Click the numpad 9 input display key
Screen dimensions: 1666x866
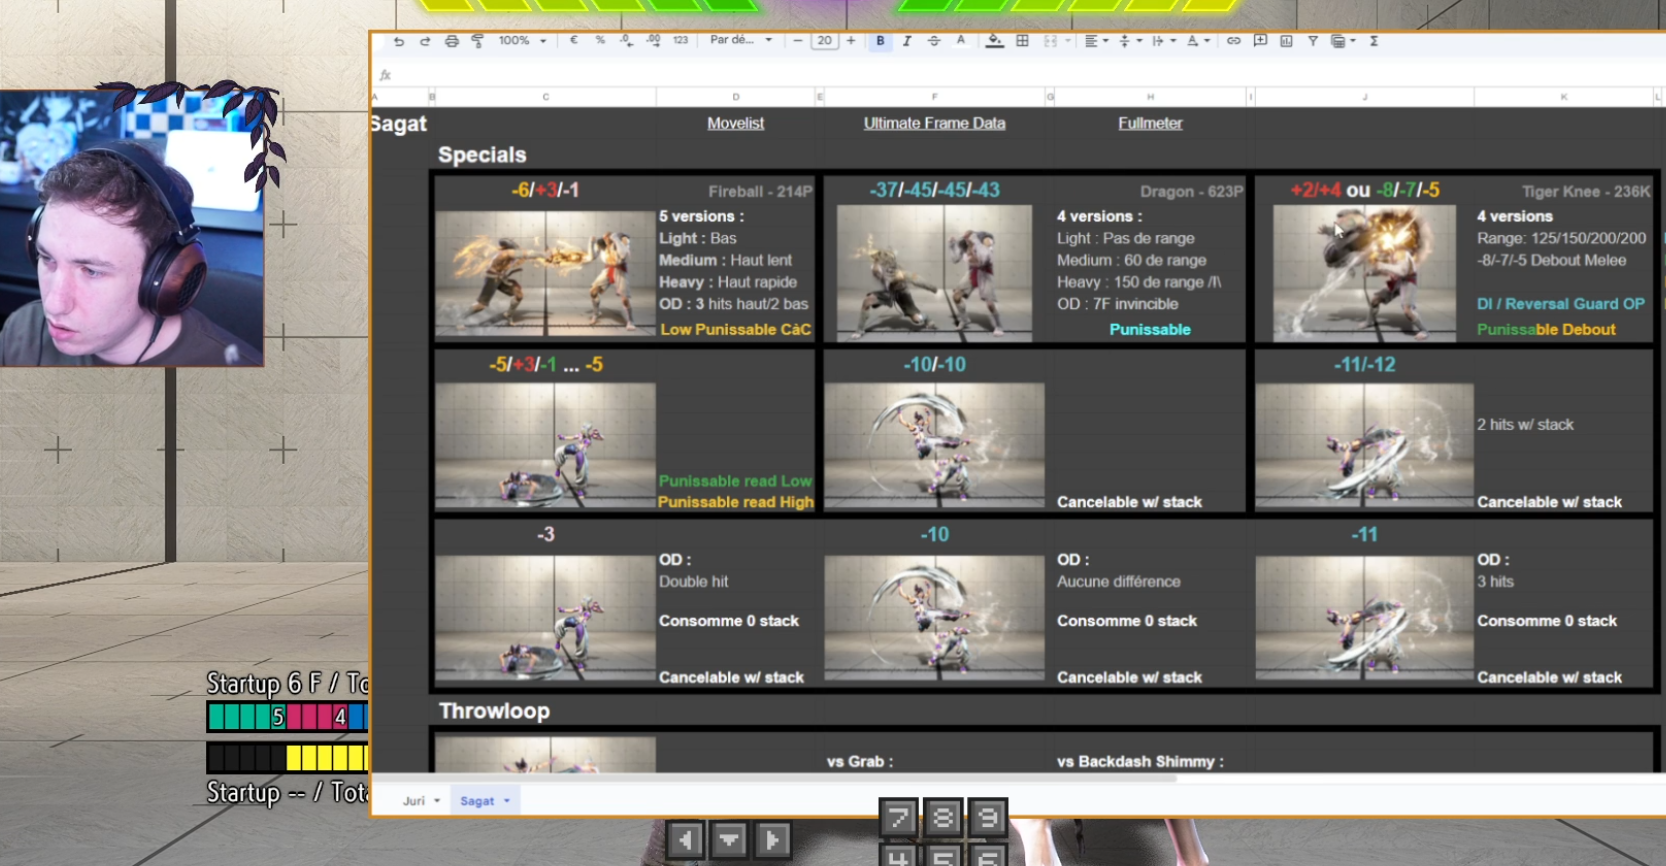tap(988, 817)
